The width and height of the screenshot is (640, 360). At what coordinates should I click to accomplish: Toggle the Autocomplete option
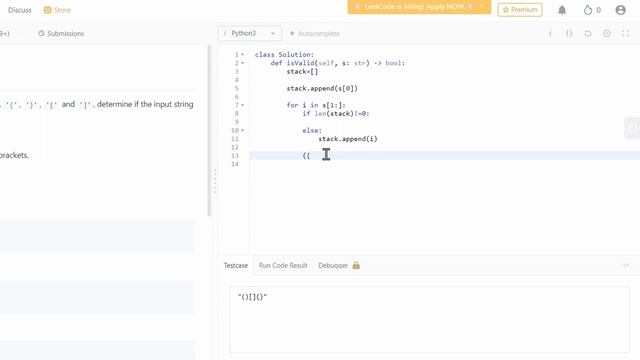pyautogui.click(x=314, y=33)
